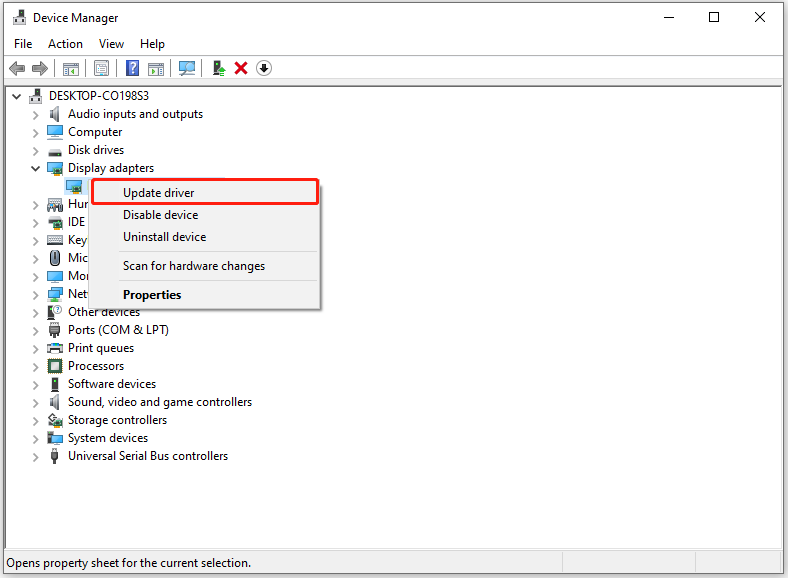Select the Sound, video and game controllers label
Viewport: 788px width, 578px height.
click(x=160, y=402)
